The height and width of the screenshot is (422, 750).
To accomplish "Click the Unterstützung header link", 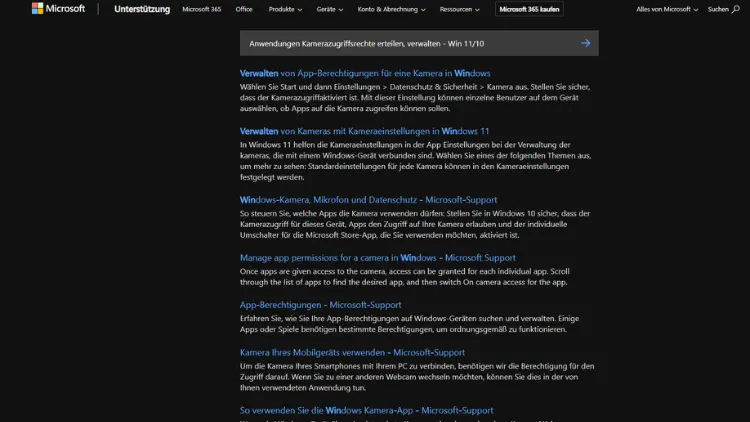I will coord(142,9).
